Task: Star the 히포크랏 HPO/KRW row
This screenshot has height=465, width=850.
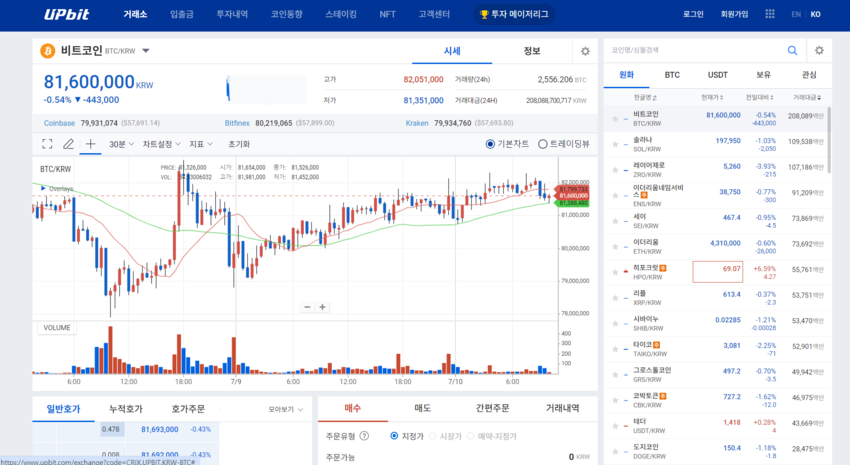Action: [615, 272]
